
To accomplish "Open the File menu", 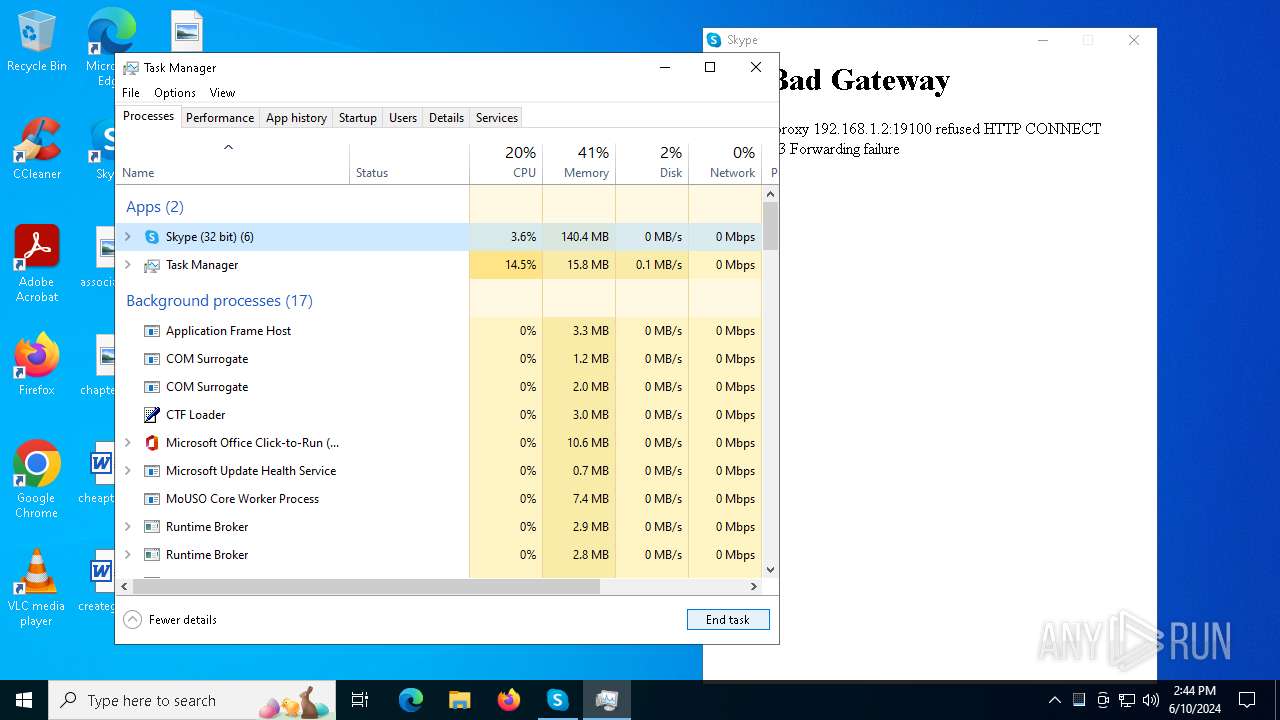I will coord(131,93).
